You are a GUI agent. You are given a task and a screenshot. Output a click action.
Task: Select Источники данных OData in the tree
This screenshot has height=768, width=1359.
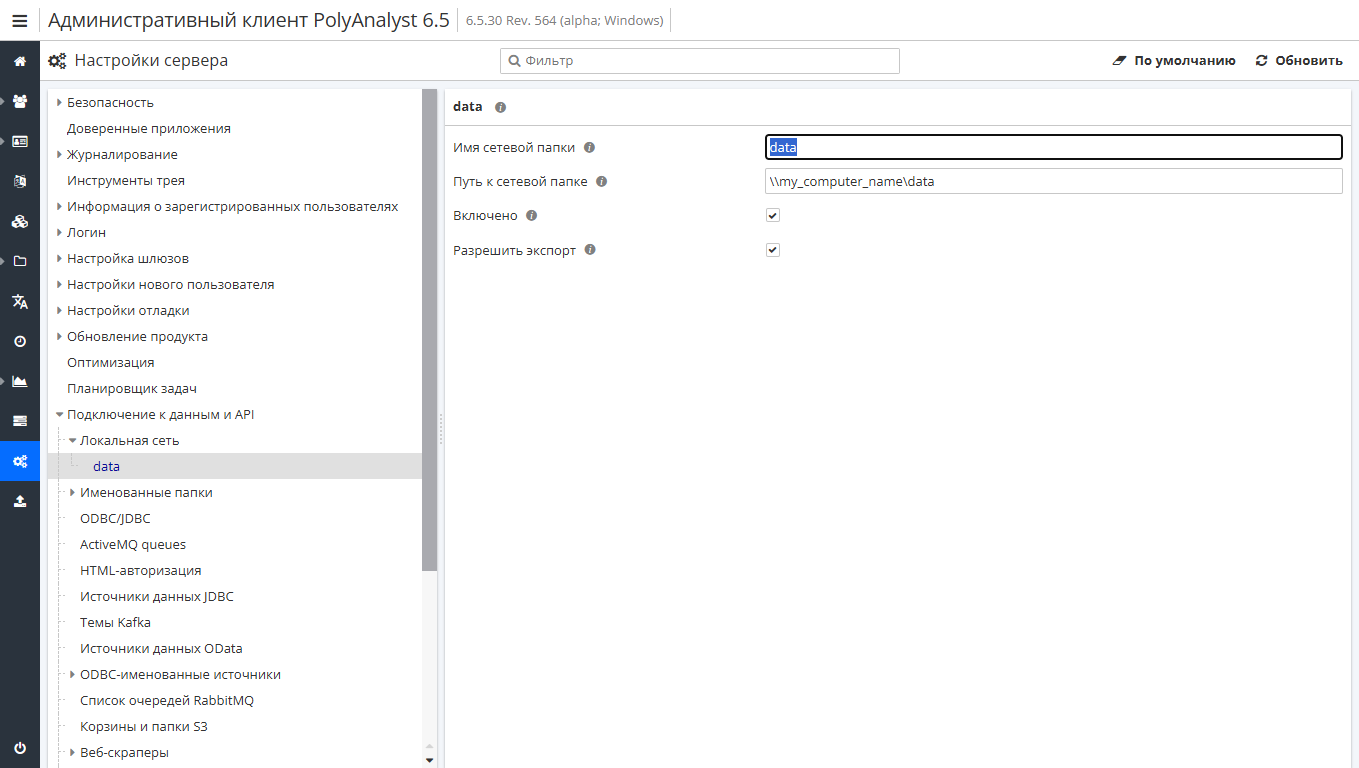[161, 648]
